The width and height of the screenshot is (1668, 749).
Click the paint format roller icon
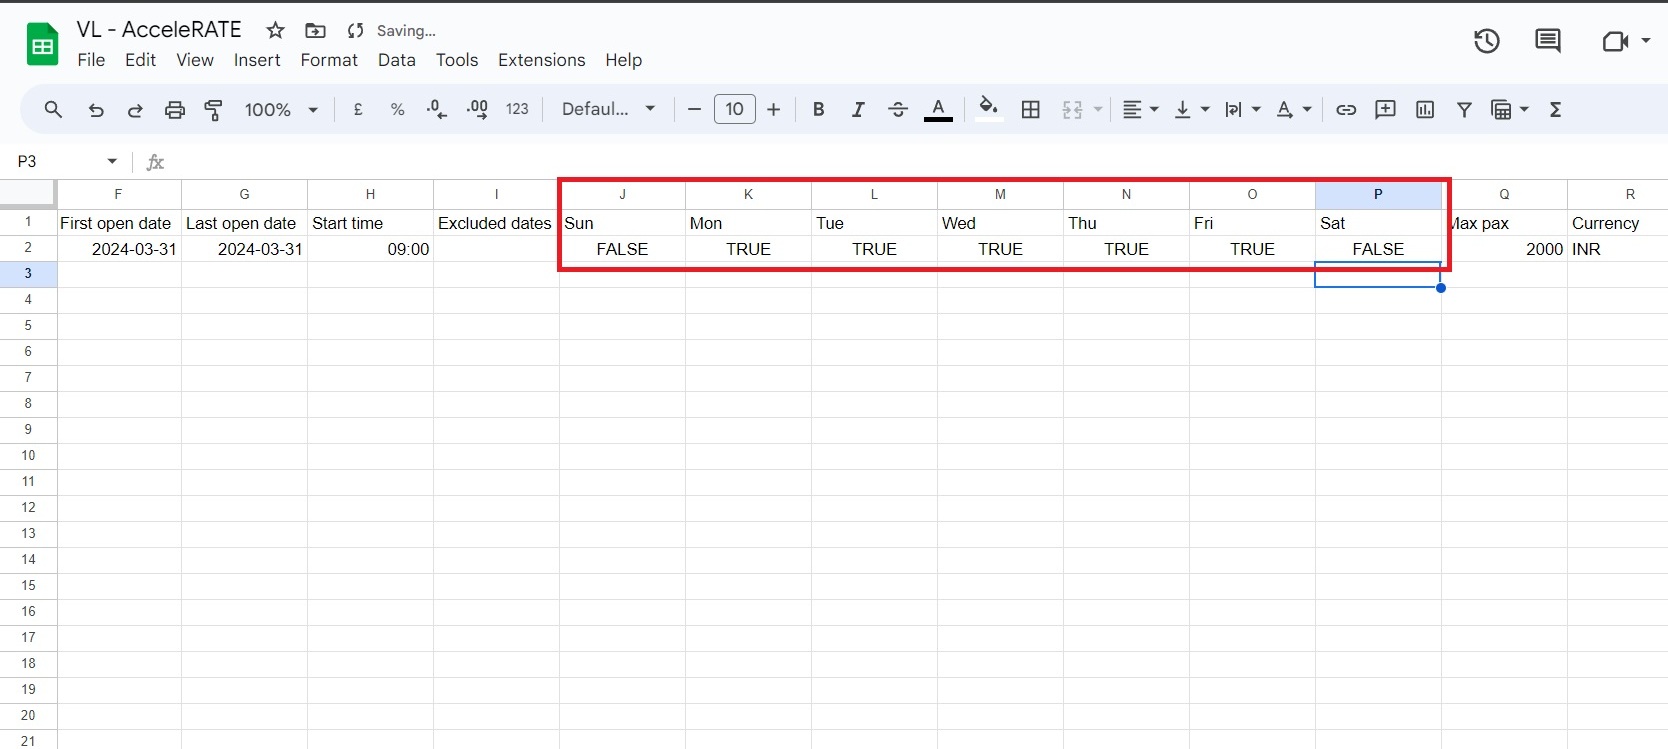click(x=213, y=110)
